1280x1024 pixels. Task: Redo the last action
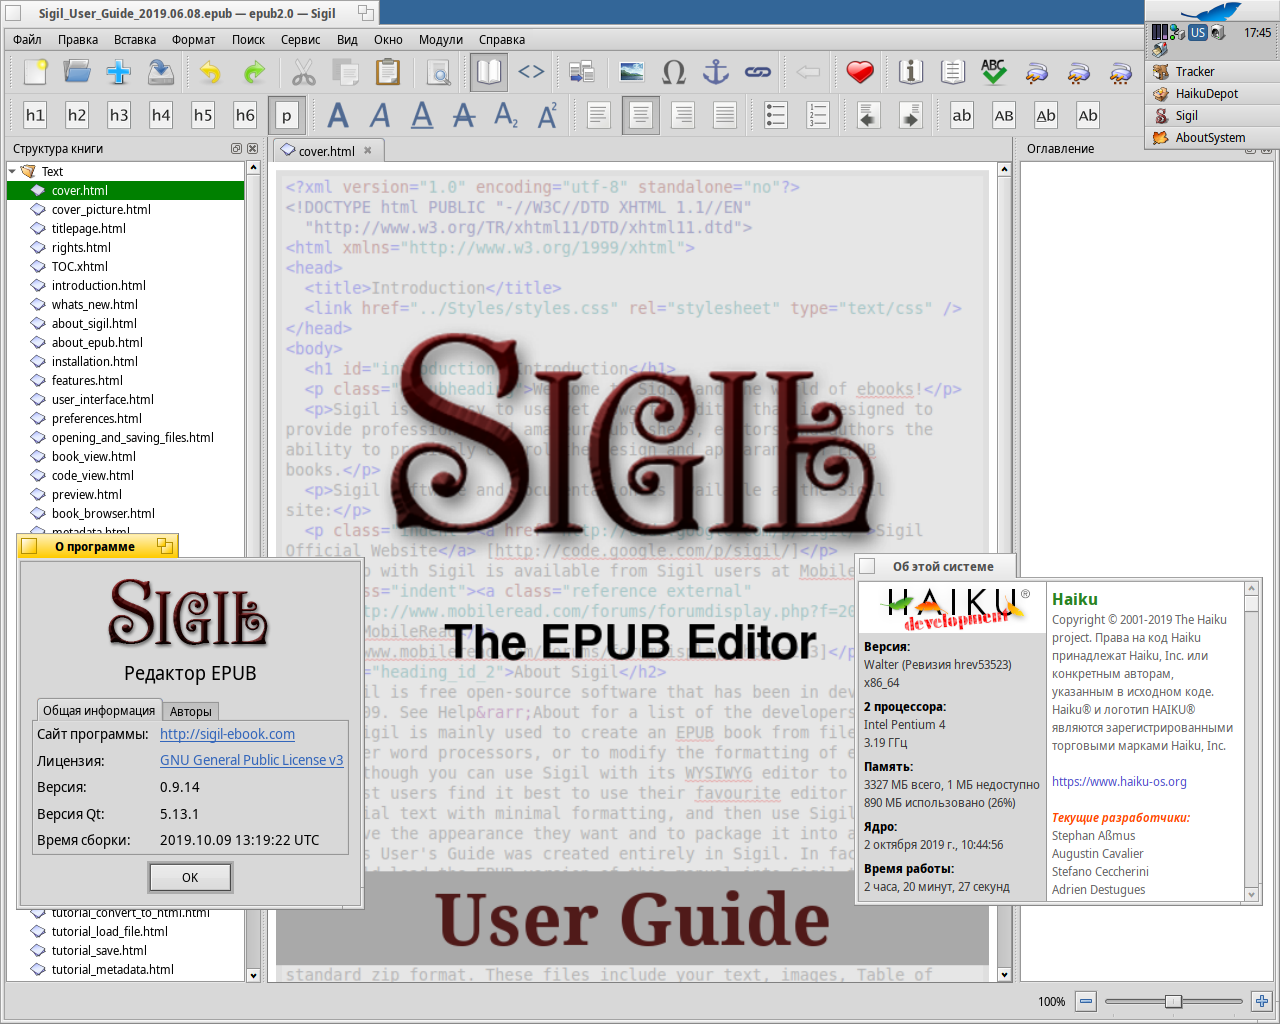point(254,72)
